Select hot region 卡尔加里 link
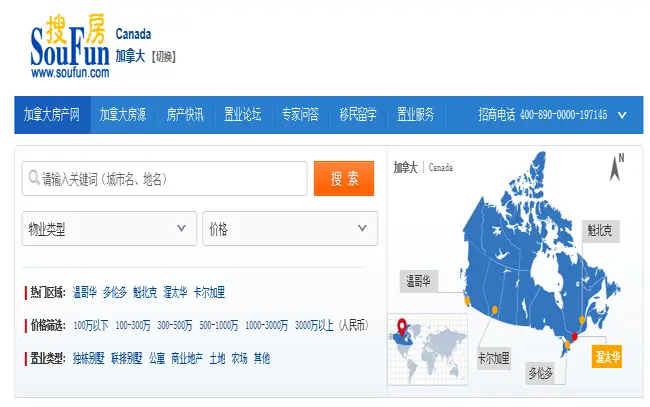Image resolution: width=650 pixels, height=407 pixels. [x=209, y=293]
